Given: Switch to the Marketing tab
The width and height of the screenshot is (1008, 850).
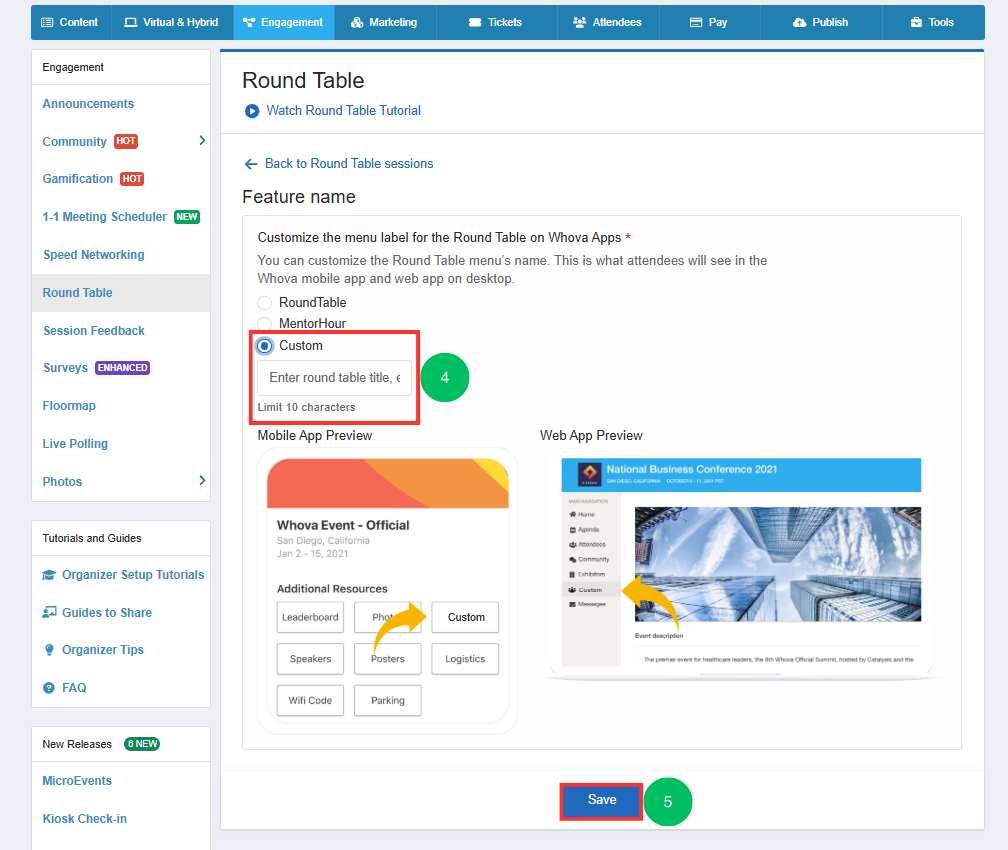Looking at the screenshot, I should tap(385, 23).
